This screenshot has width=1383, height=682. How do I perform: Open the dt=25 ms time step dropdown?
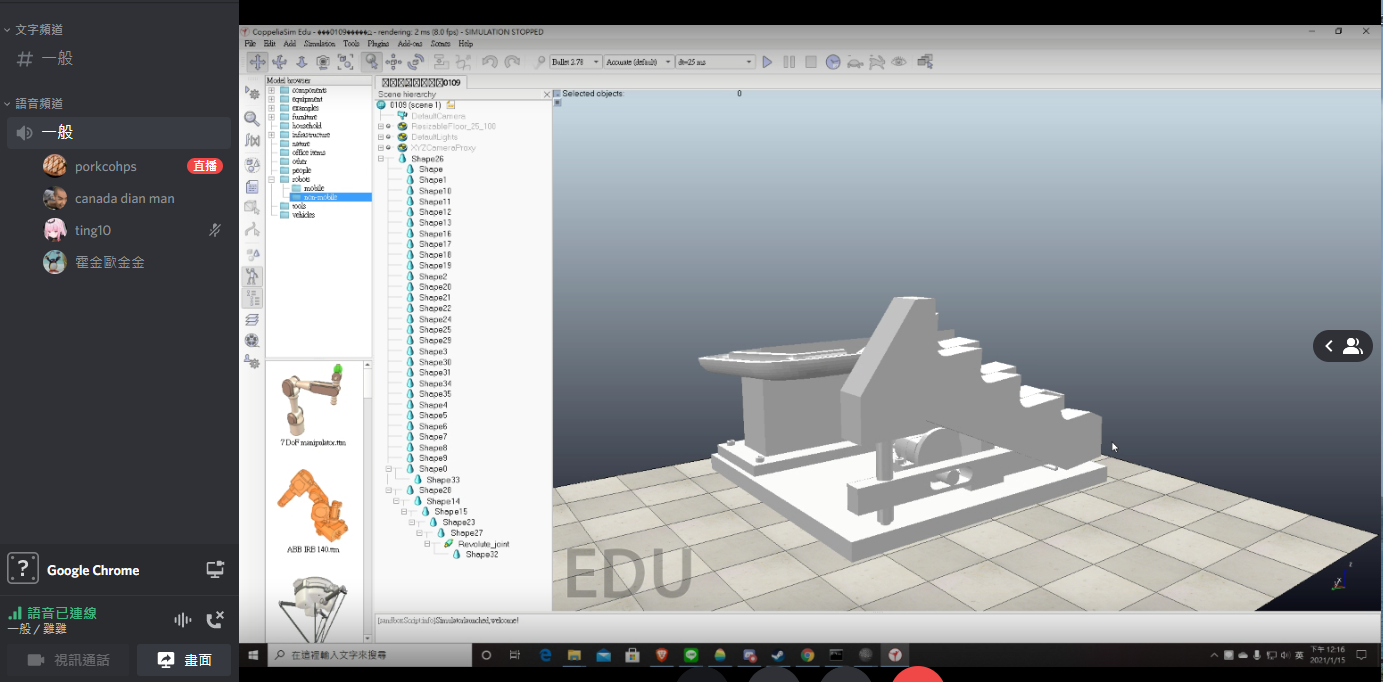point(715,62)
